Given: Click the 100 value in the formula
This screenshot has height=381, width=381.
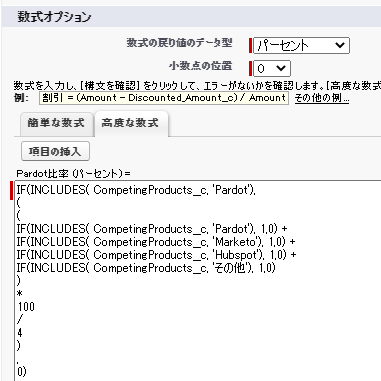Looking at the screenshot, I should click(x=26, y=307).
